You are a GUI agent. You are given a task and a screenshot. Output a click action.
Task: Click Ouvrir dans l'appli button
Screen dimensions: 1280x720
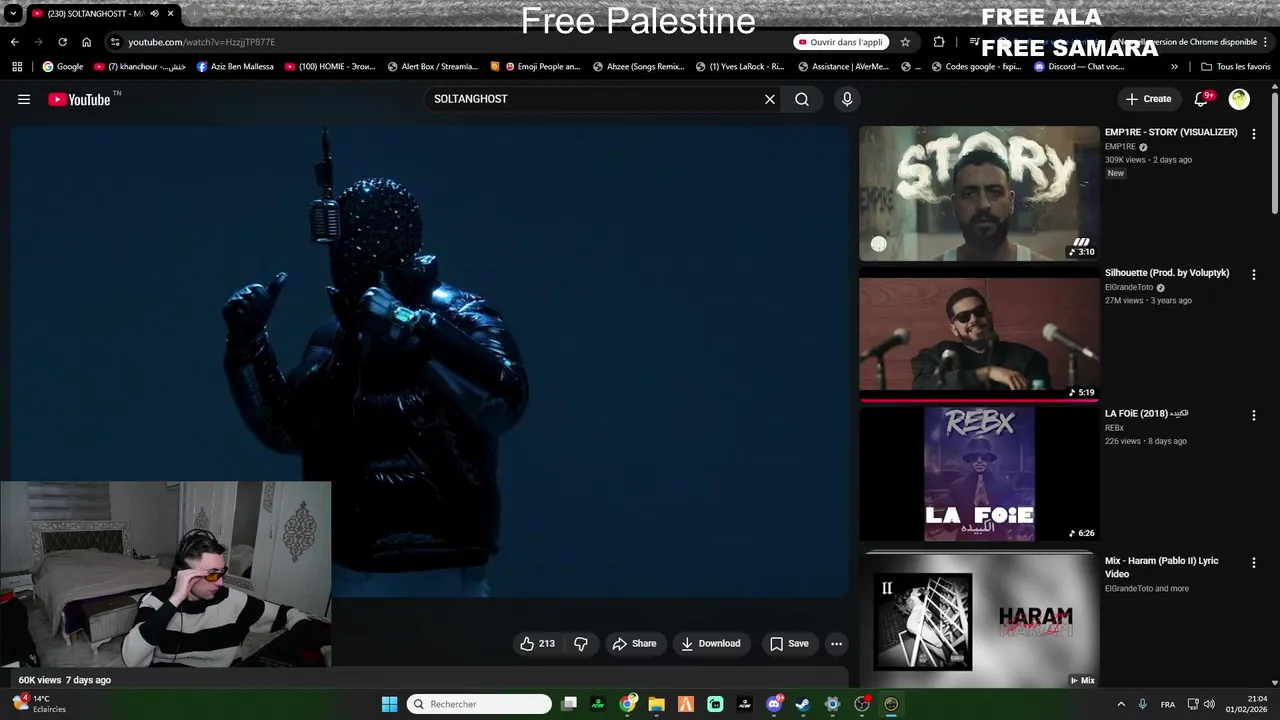pos(841,42)
